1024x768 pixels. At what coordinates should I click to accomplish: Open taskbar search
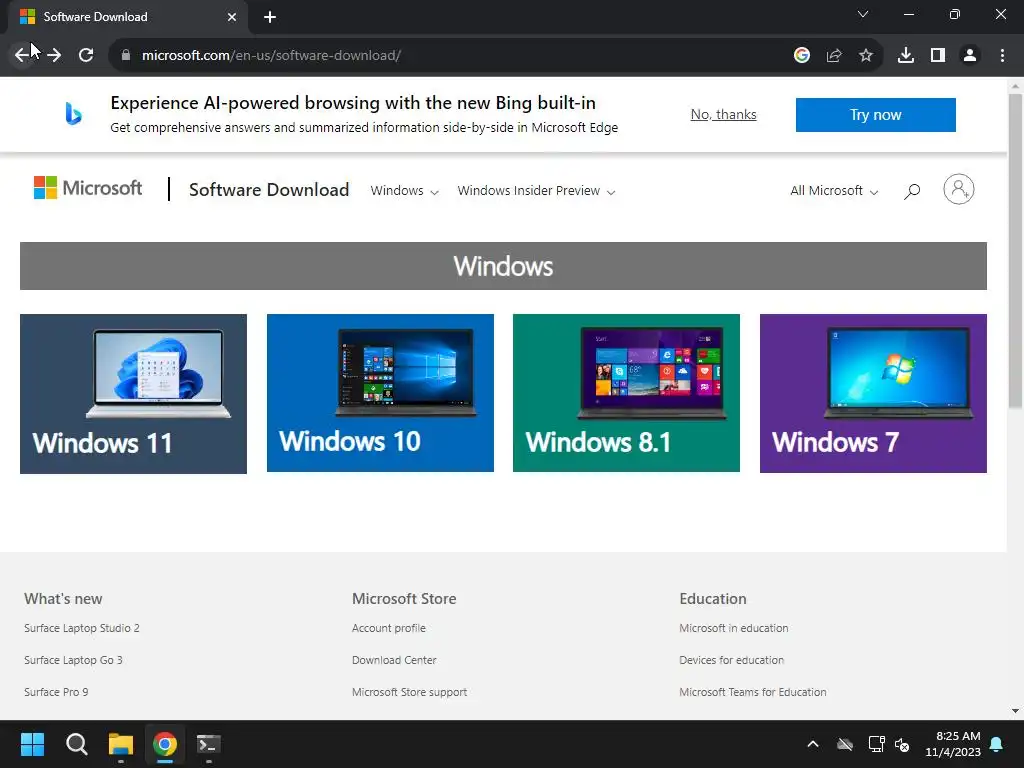pos(76,744)
